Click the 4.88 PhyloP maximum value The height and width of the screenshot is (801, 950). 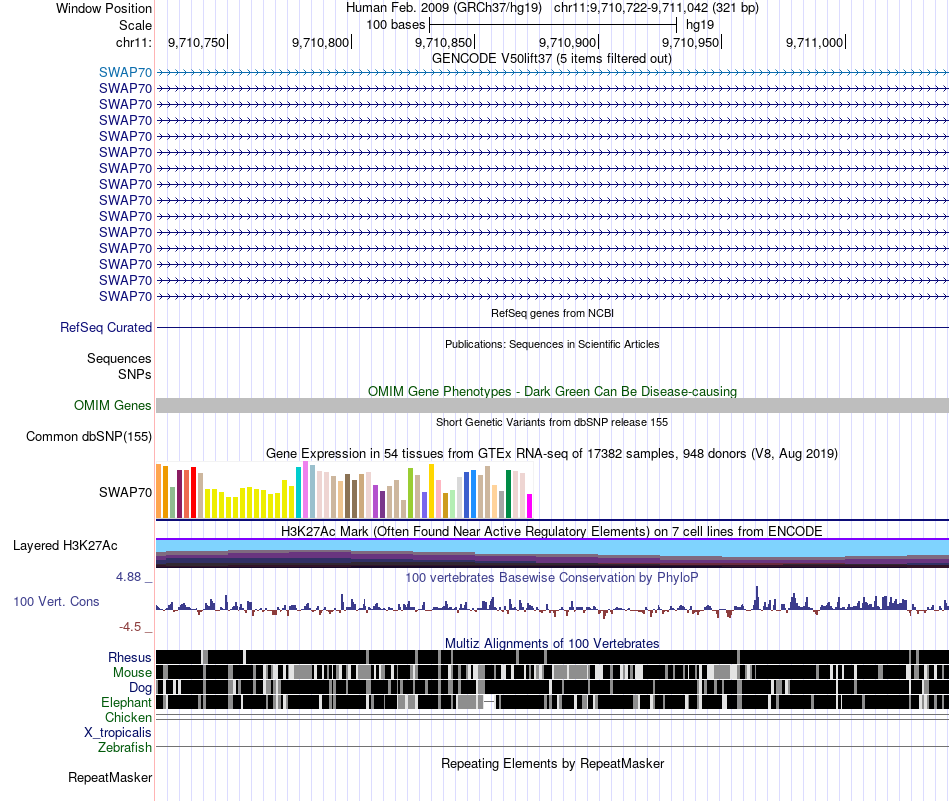click(128, 577)
